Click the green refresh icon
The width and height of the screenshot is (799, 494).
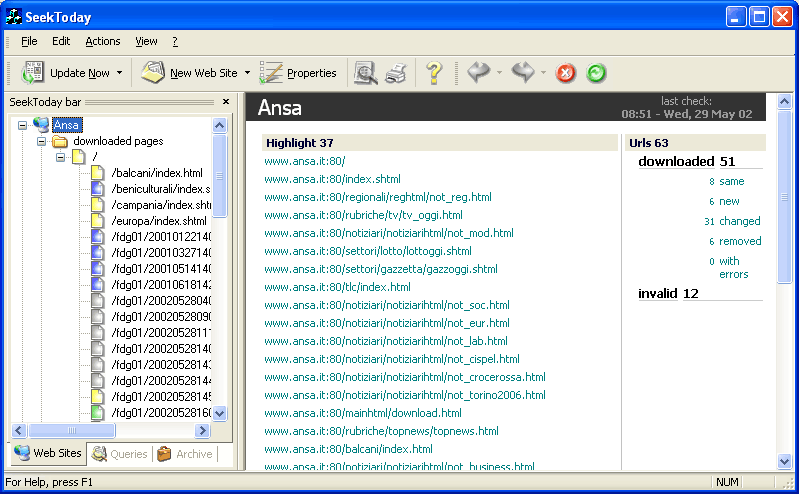click(596, 73)
